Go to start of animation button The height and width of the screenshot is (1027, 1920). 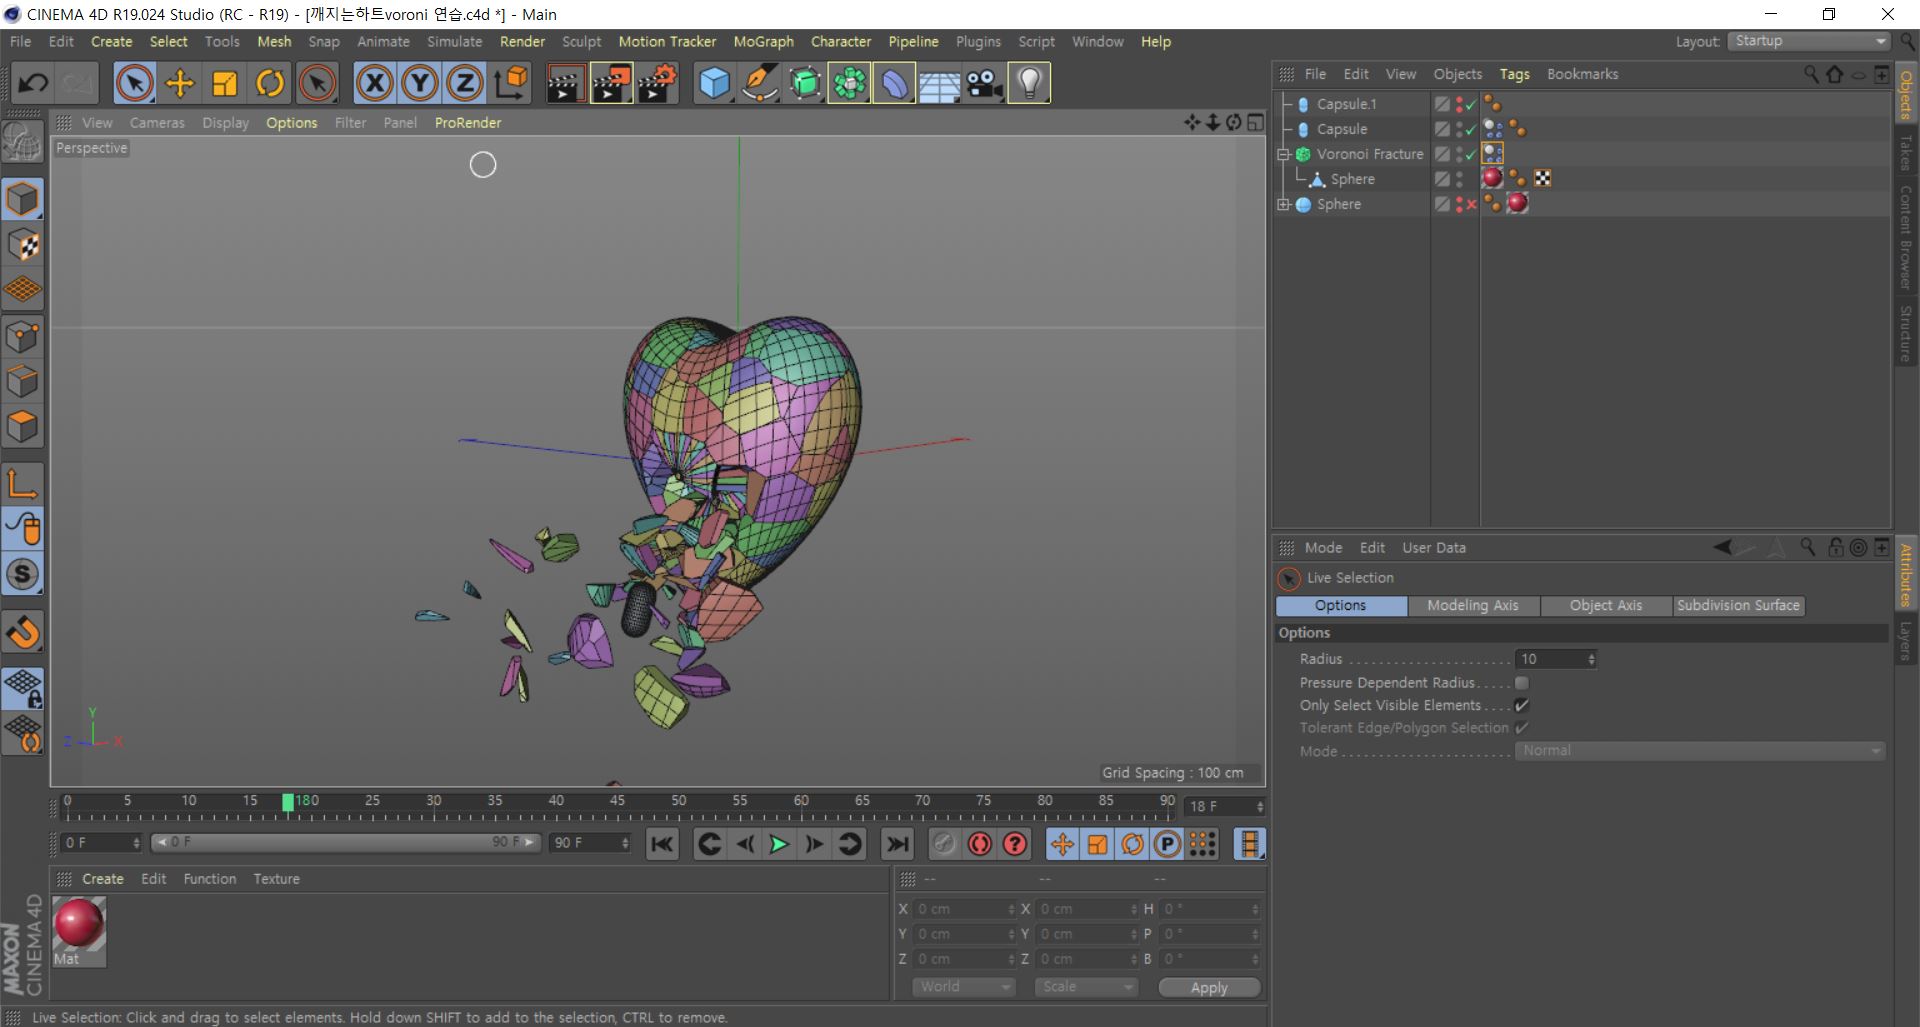(662, 845)
